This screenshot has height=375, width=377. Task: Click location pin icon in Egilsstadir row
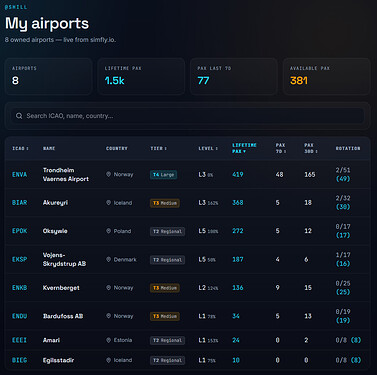coord(108,360)
